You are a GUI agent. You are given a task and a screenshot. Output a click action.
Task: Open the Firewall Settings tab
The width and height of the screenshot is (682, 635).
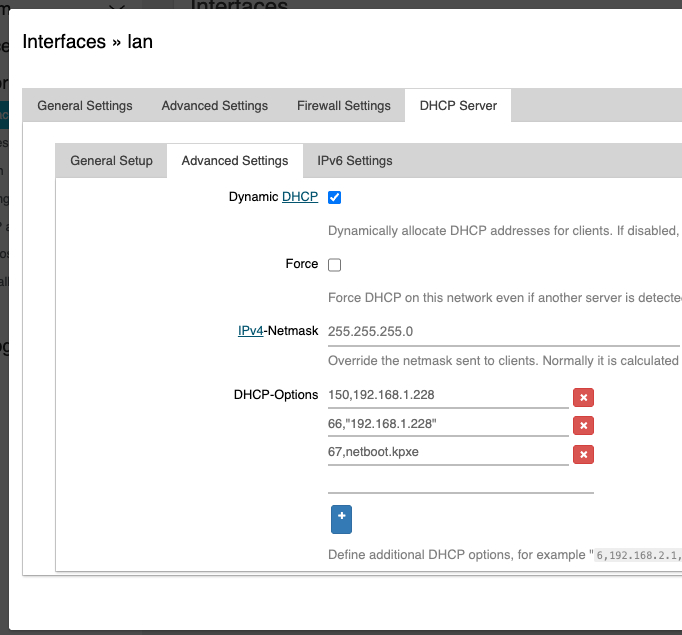pyautogui.click(x=343, y=106)
